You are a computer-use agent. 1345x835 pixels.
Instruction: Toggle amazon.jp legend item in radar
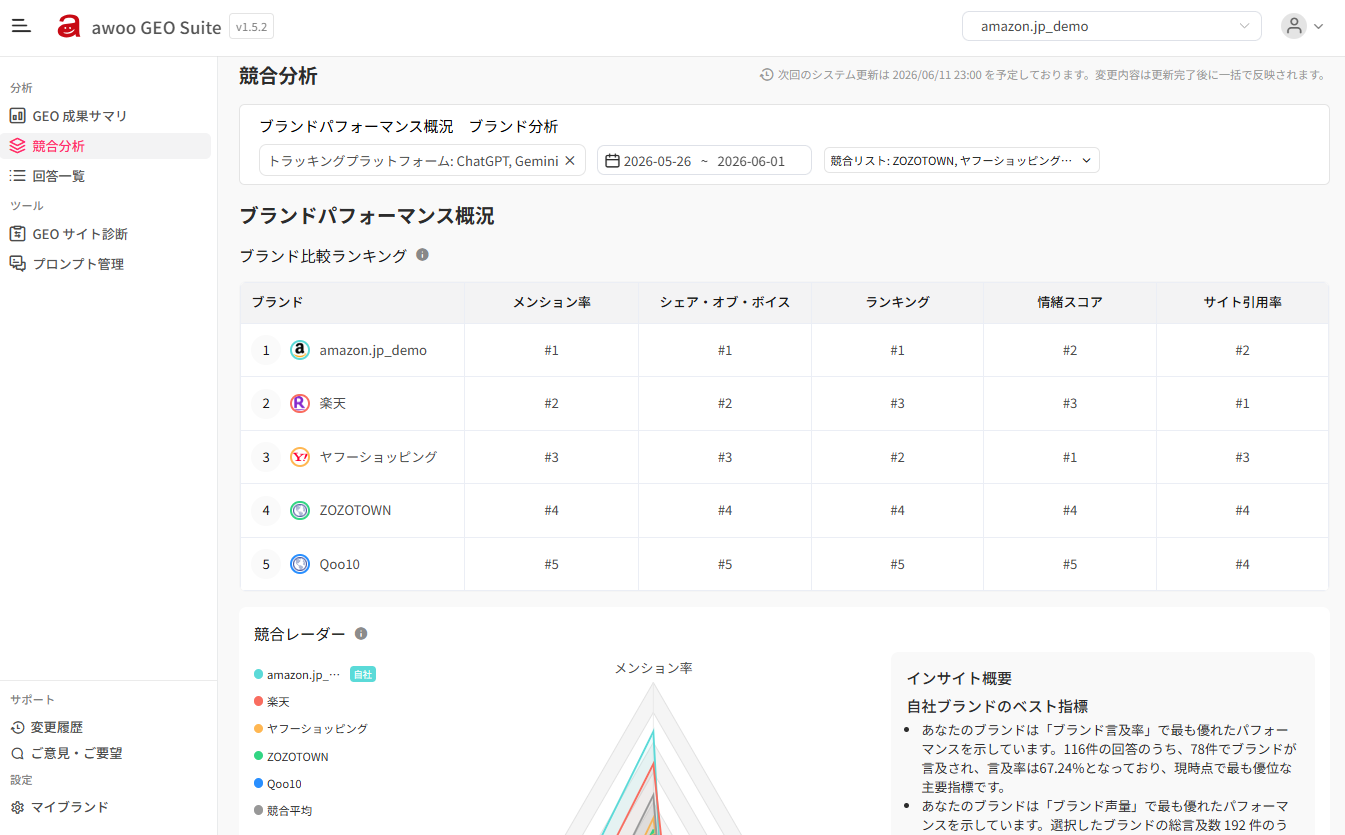click(298, 675)
